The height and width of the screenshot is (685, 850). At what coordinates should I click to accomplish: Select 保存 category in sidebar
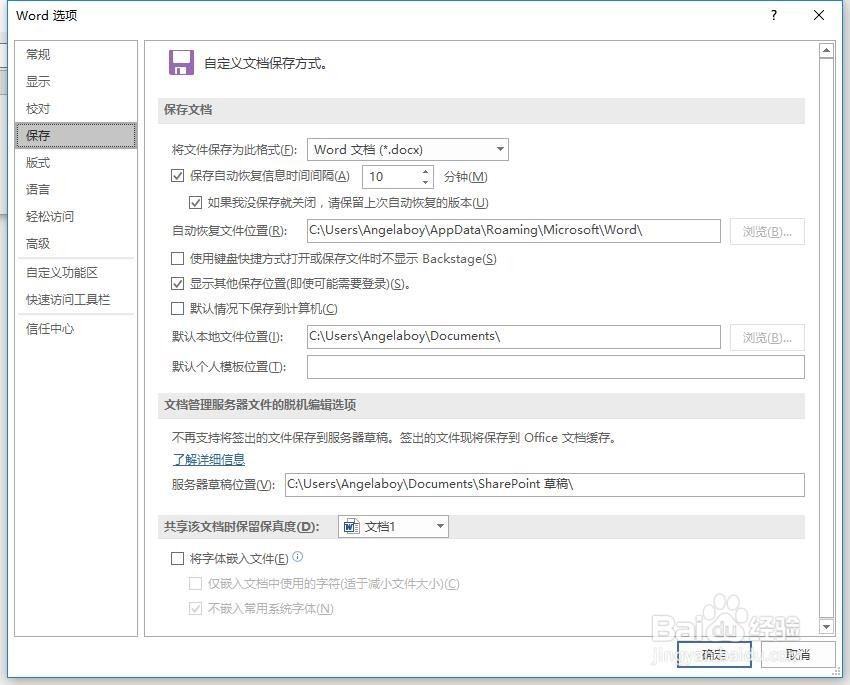click(x=76, y=135)
